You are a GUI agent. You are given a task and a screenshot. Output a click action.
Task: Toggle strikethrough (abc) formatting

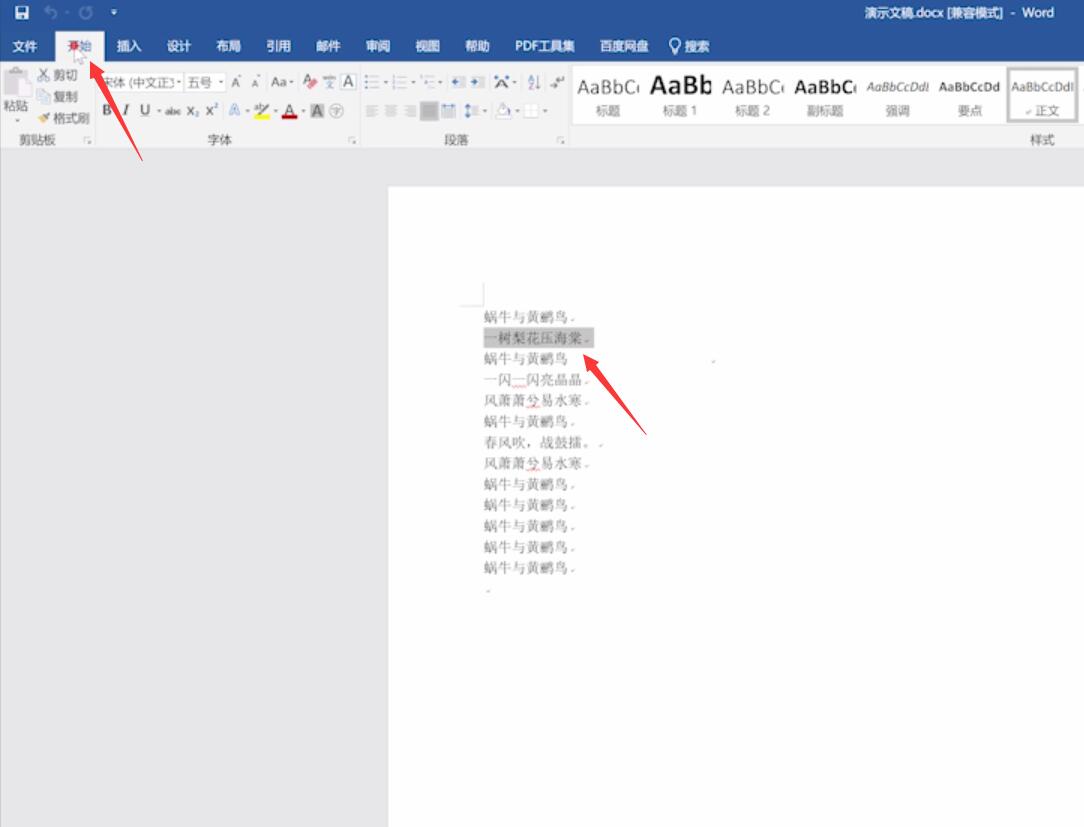click(x=173, y=111)
